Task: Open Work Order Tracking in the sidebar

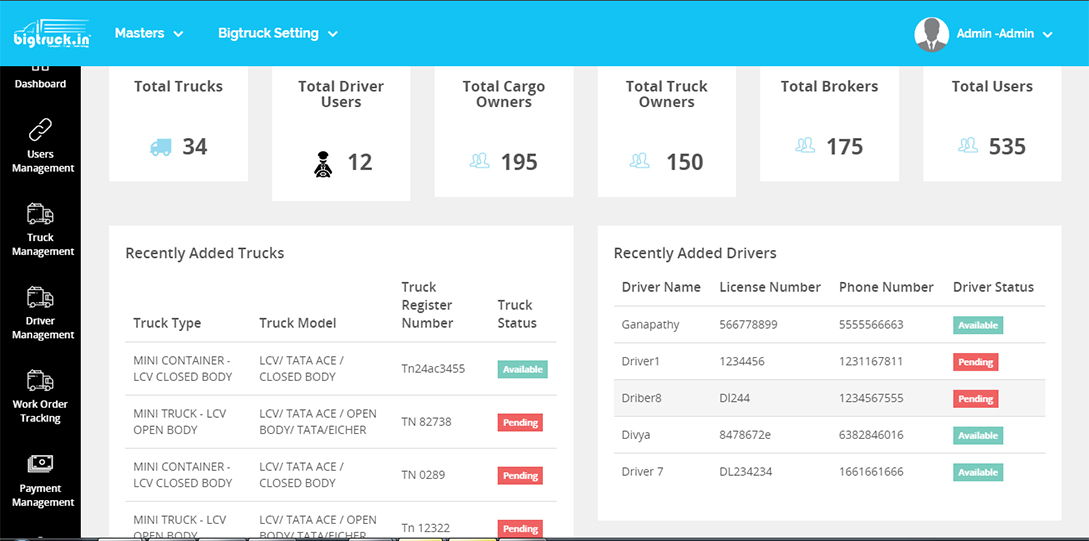Action: click(41, 397)
